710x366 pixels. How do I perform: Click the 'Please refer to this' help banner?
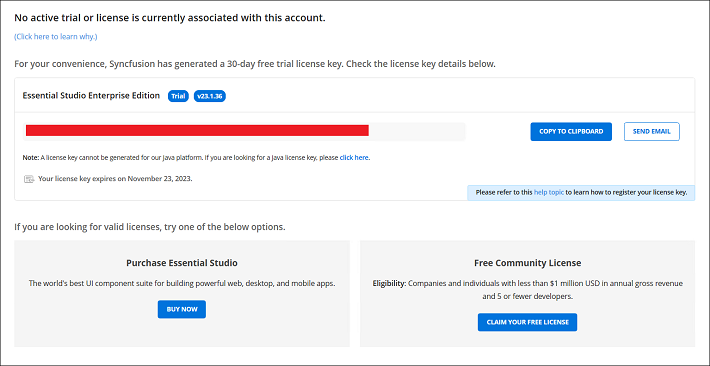(x=581, y=193)
